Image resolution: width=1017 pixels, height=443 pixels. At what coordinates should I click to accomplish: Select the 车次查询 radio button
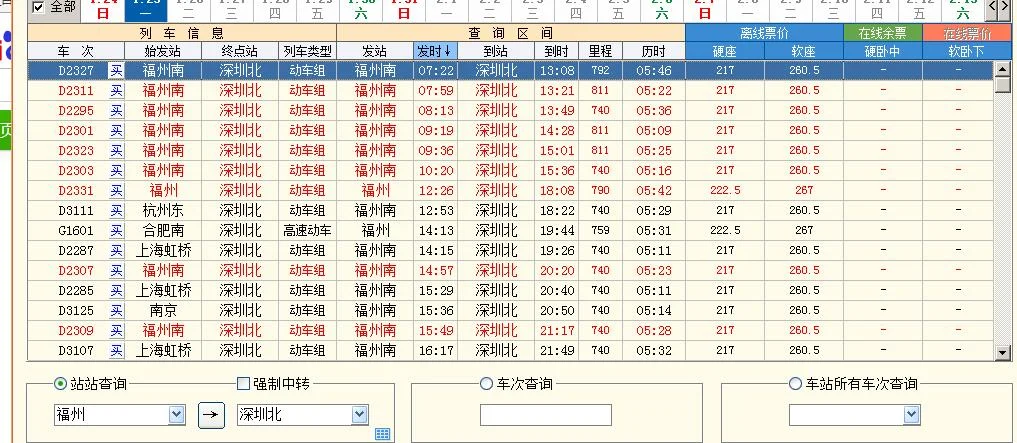point(486,384)
